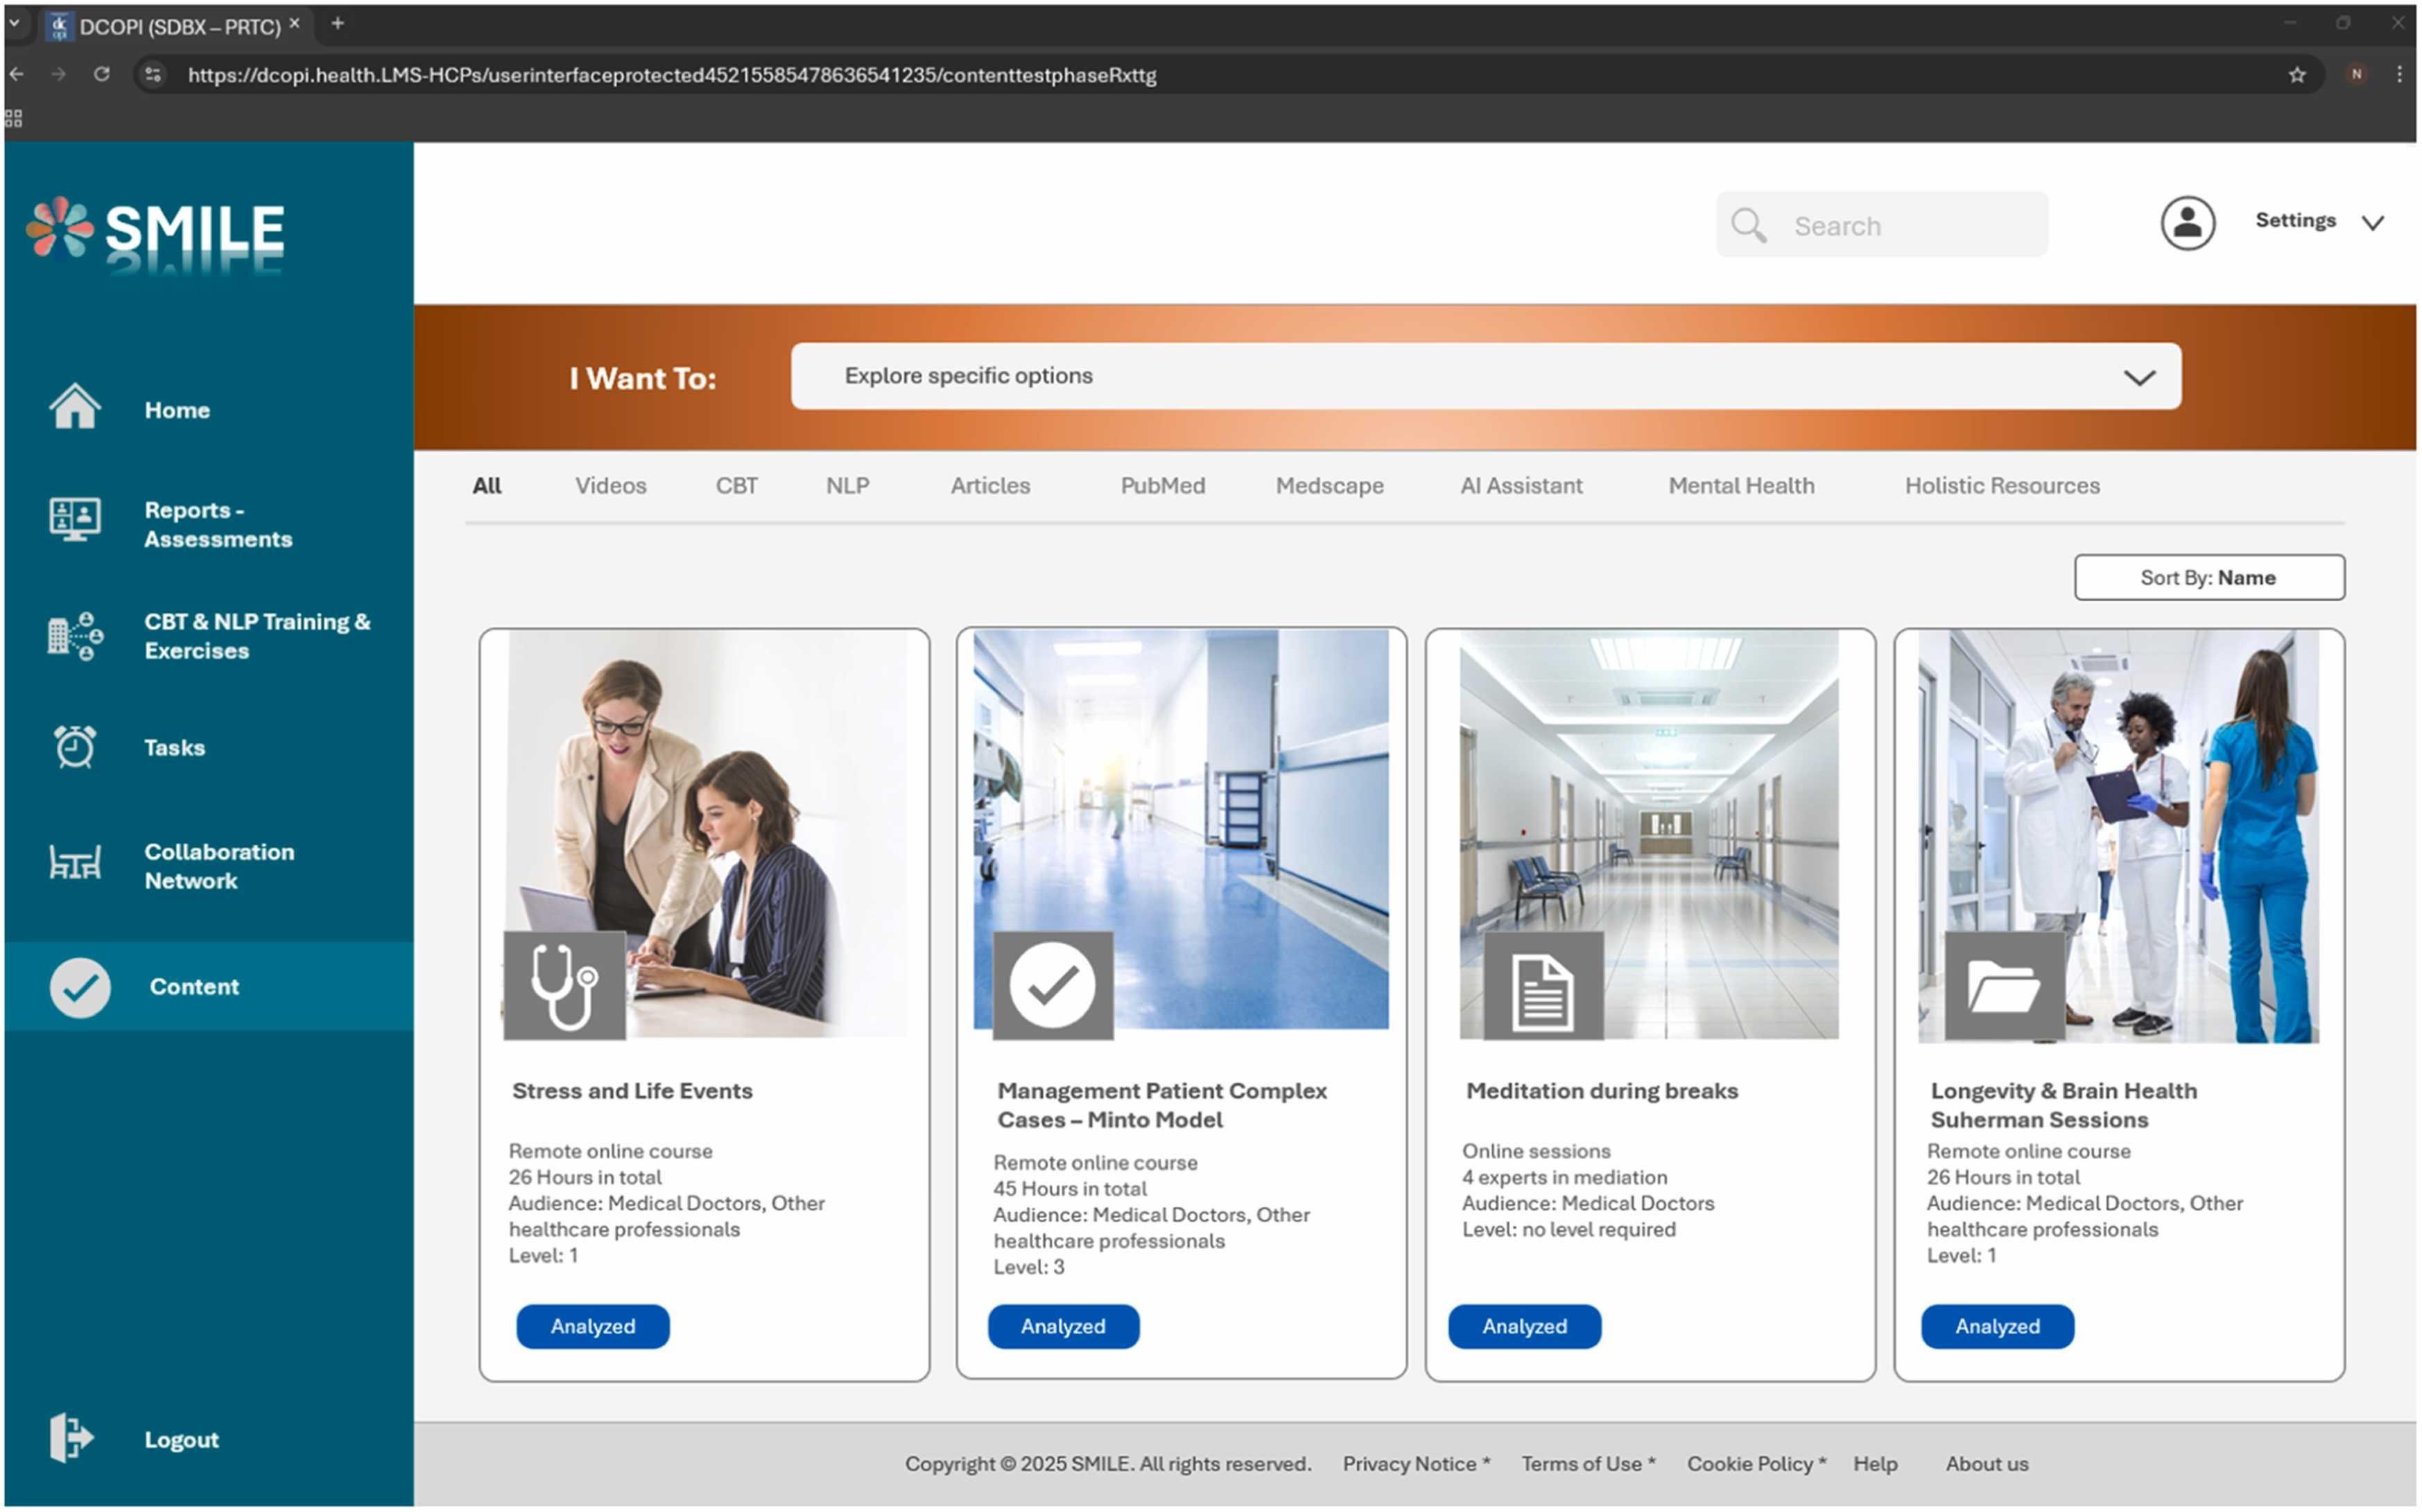The image size is (2422, 1512).
Task: Open the Explore specific options dropdown
Action: (1486, 376)
